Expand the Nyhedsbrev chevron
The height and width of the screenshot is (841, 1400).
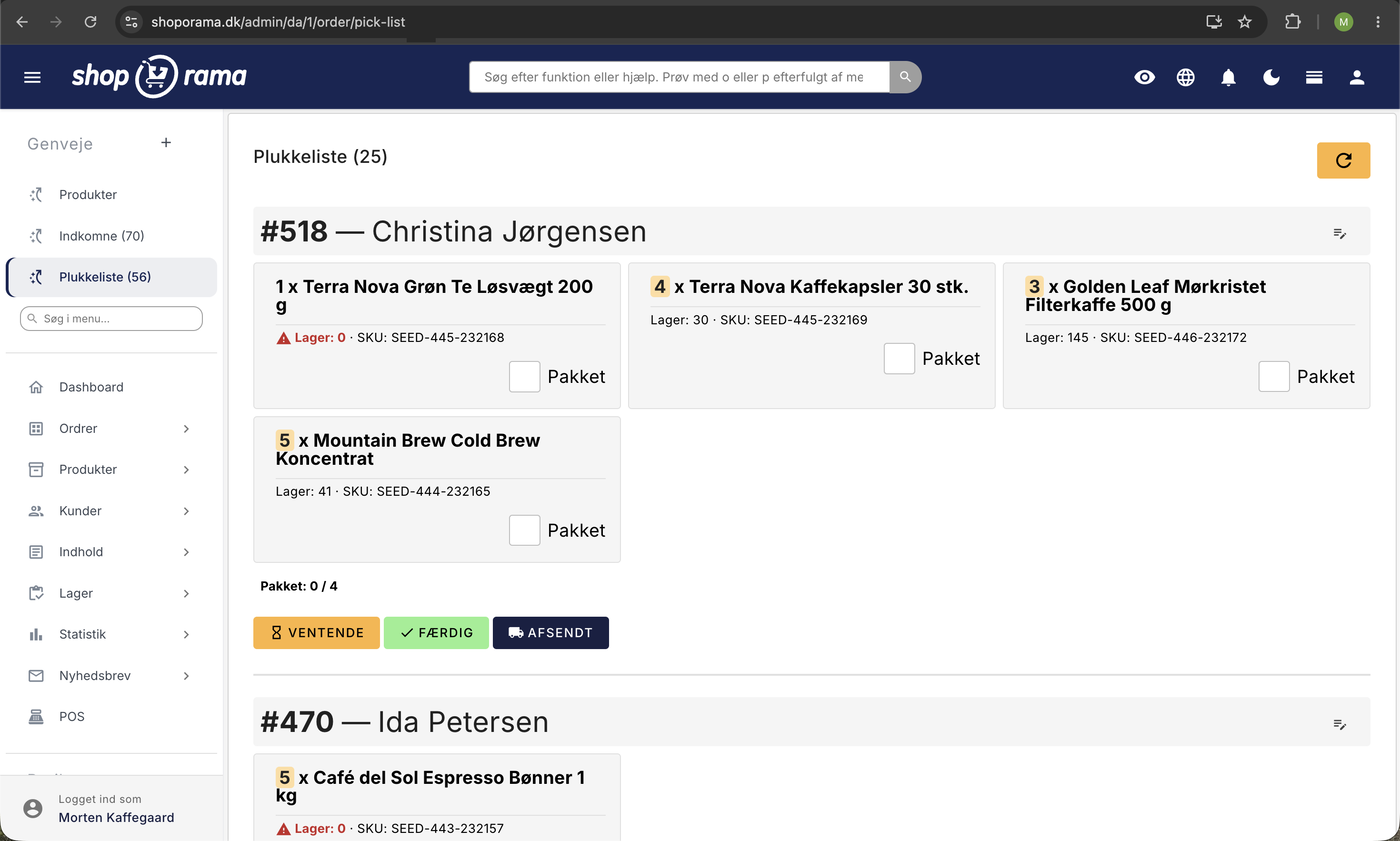coord(186,676)
